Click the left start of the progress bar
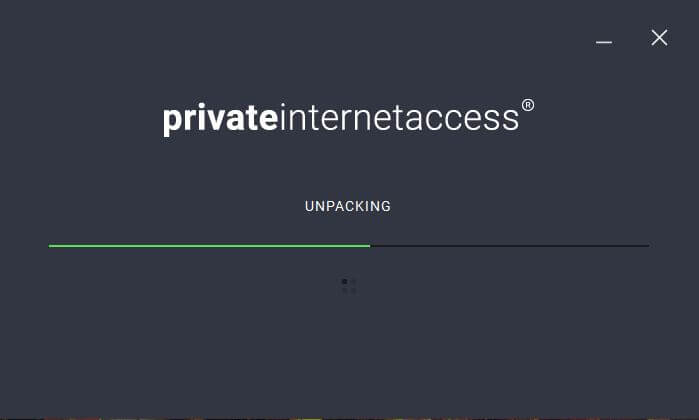Image resolution: width=699 pixels, height=420 pixels. (x=50, y=246)
